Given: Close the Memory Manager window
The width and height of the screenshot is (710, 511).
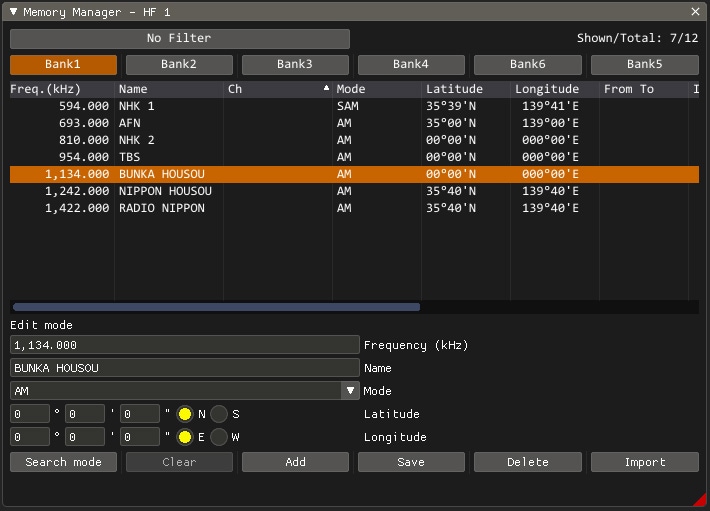Looking at the screenshot, I should 695,11.
